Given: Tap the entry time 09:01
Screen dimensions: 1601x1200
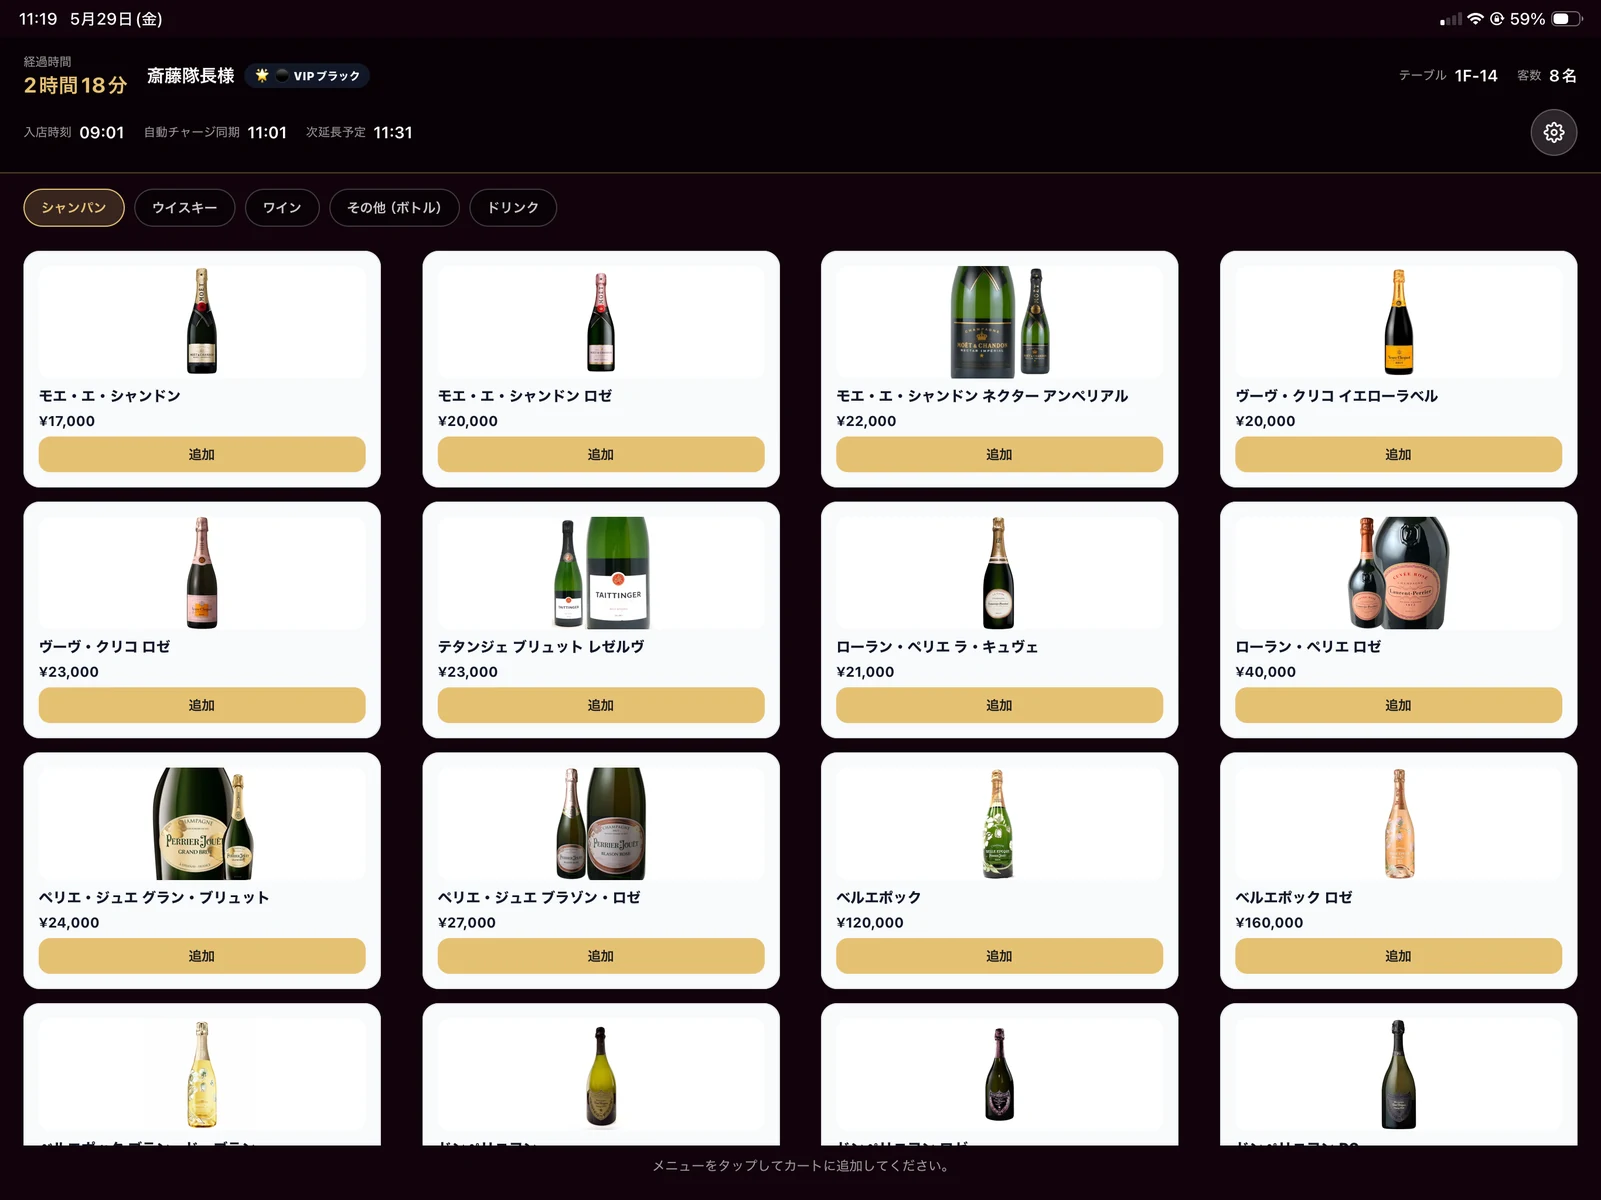Looking at the screenshot, I should pos(102,133).
